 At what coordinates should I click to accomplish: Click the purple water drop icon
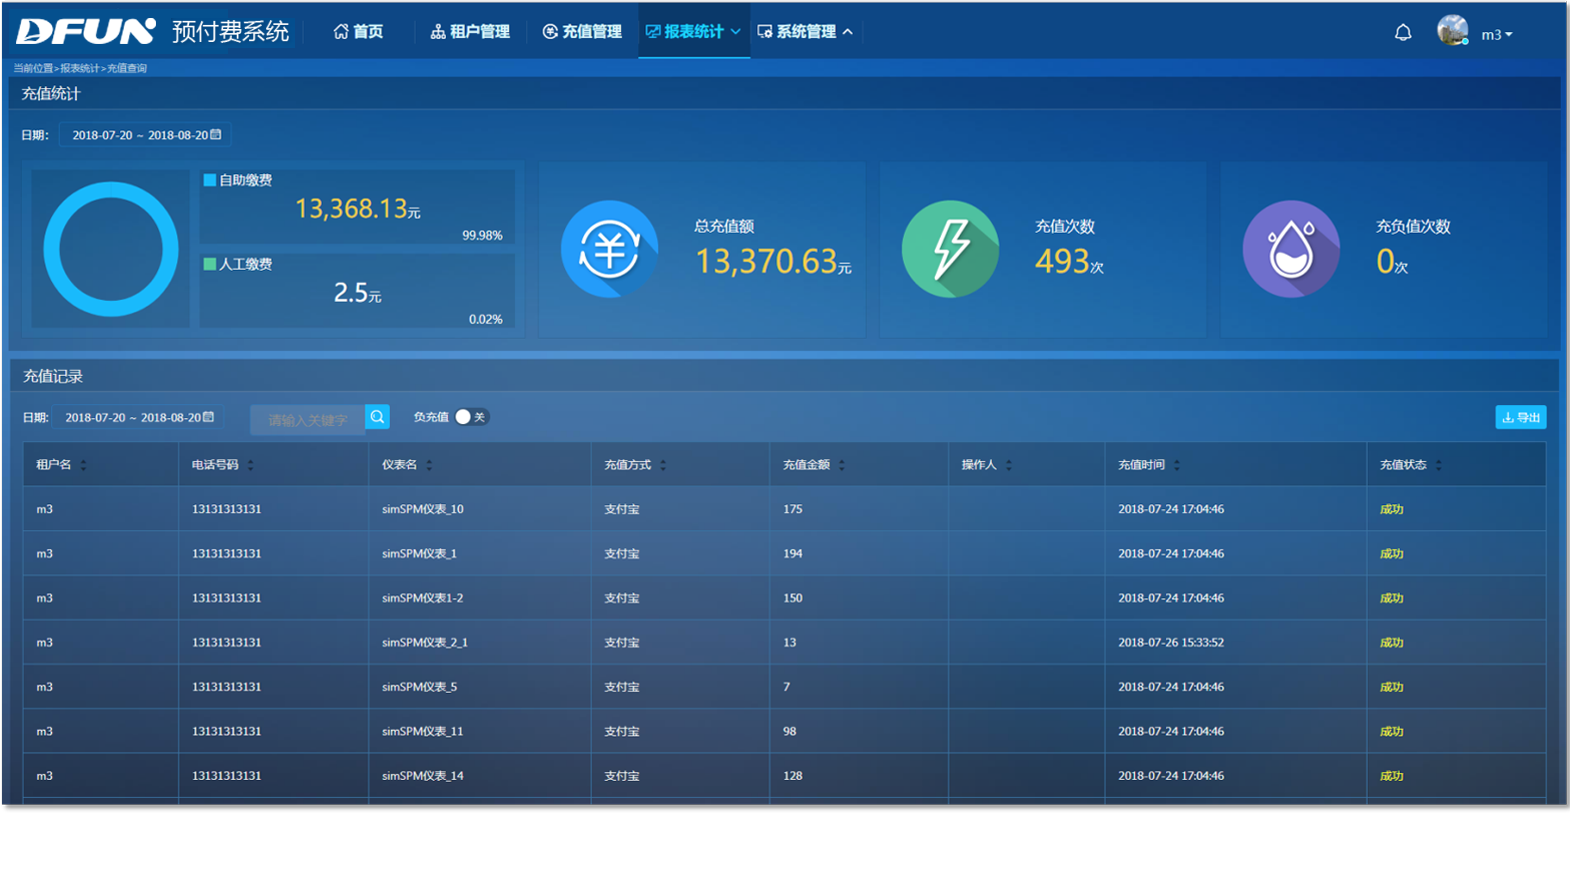click(x=1291, y=249)
